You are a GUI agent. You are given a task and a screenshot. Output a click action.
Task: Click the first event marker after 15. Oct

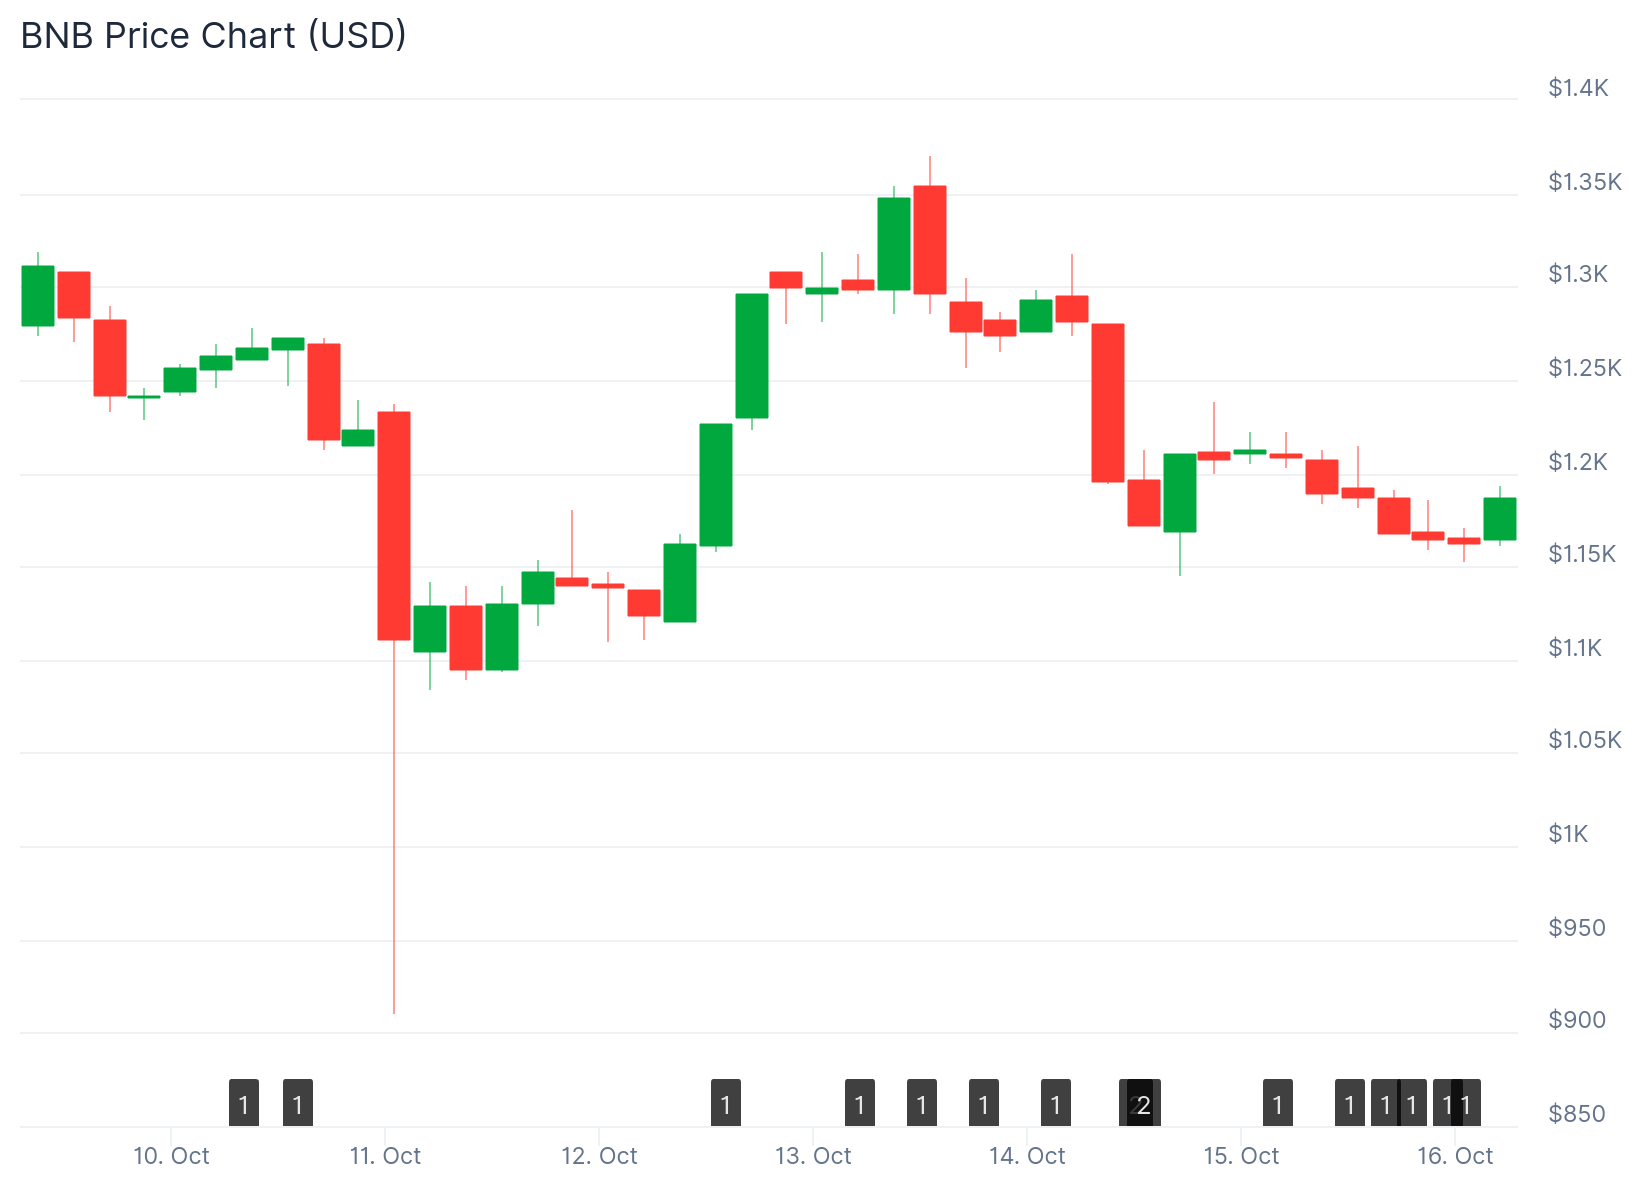(x=1278, y=1104)
